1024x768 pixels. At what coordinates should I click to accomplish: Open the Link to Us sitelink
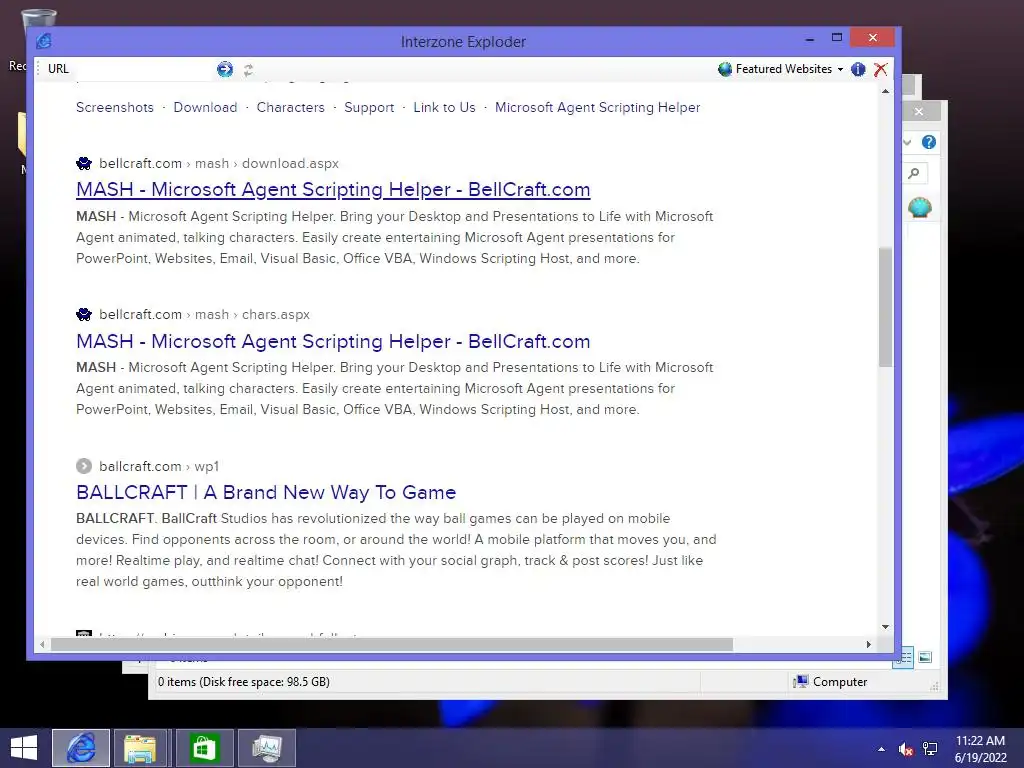pyautogui.click(x=444, y=107)
